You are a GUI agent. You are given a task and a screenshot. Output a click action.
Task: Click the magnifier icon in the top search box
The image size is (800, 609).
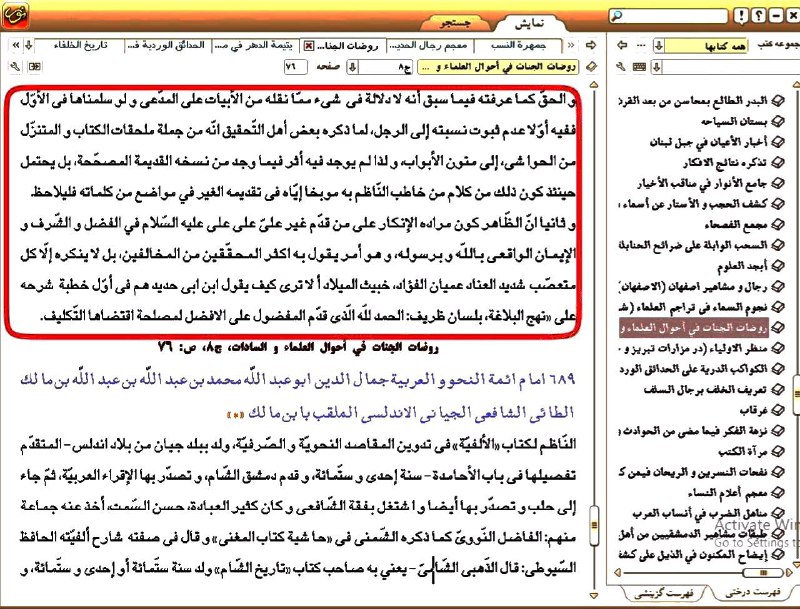[617, 15]
